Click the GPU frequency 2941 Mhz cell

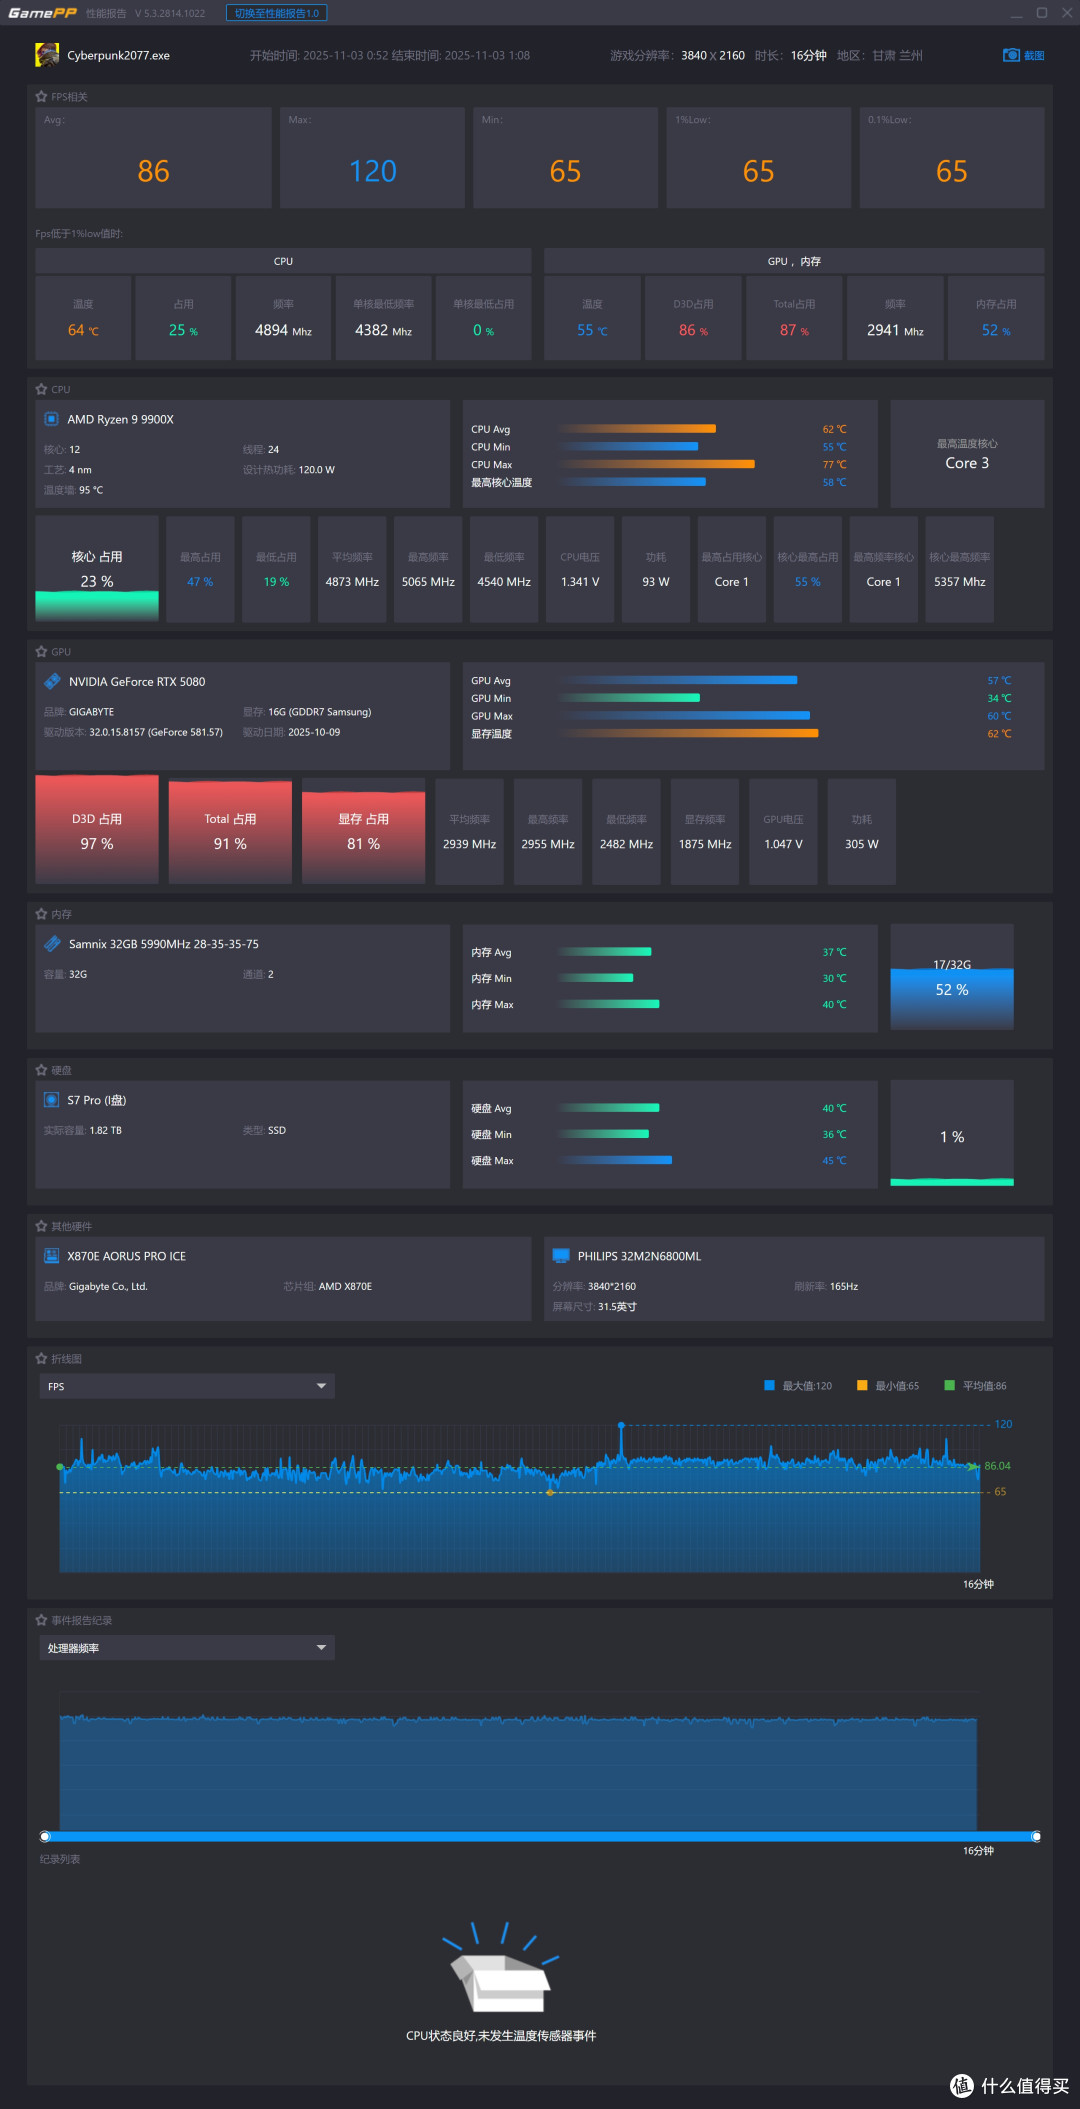895,318
